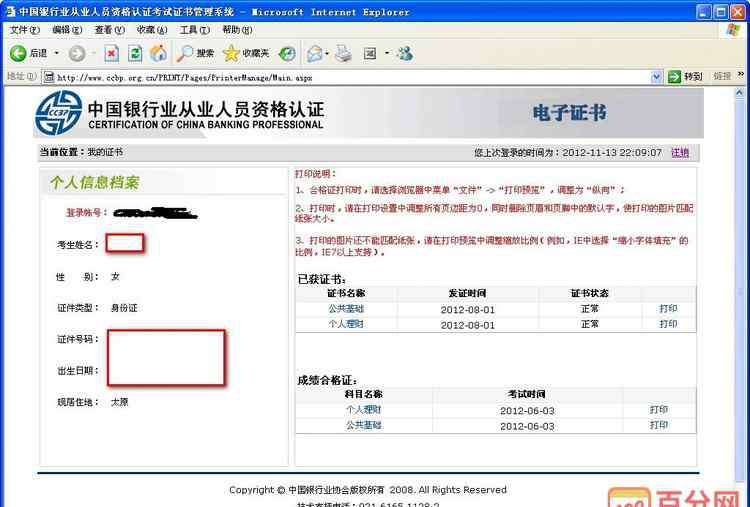Click the Messenger icon in toolbar
Screen dimensions: 750x507
tap(405, 54)
